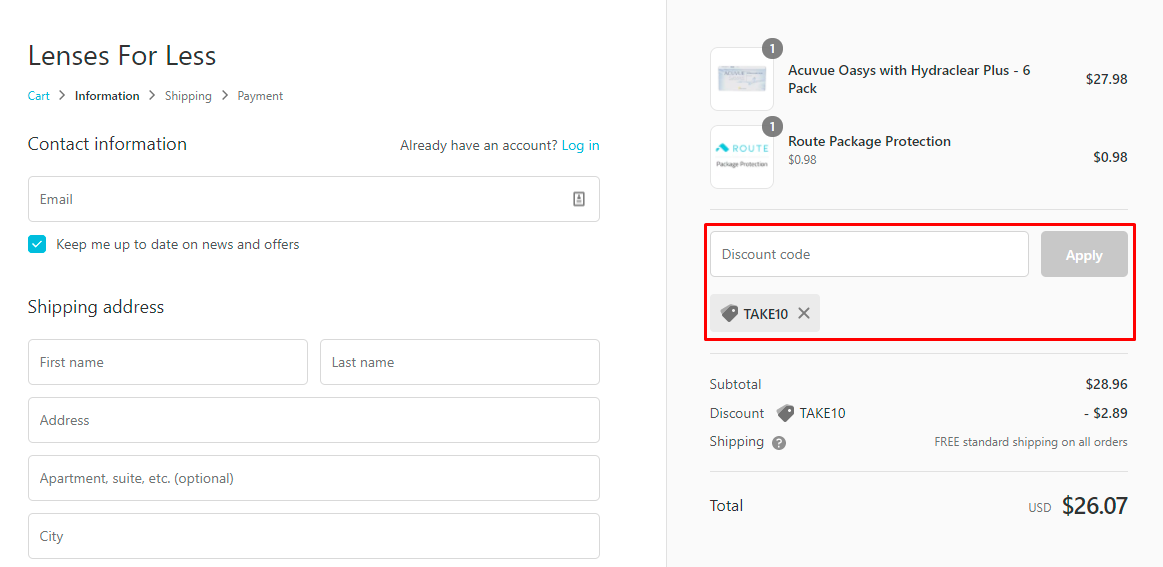Click the $28.96 subtotal value

point(1107,384)
